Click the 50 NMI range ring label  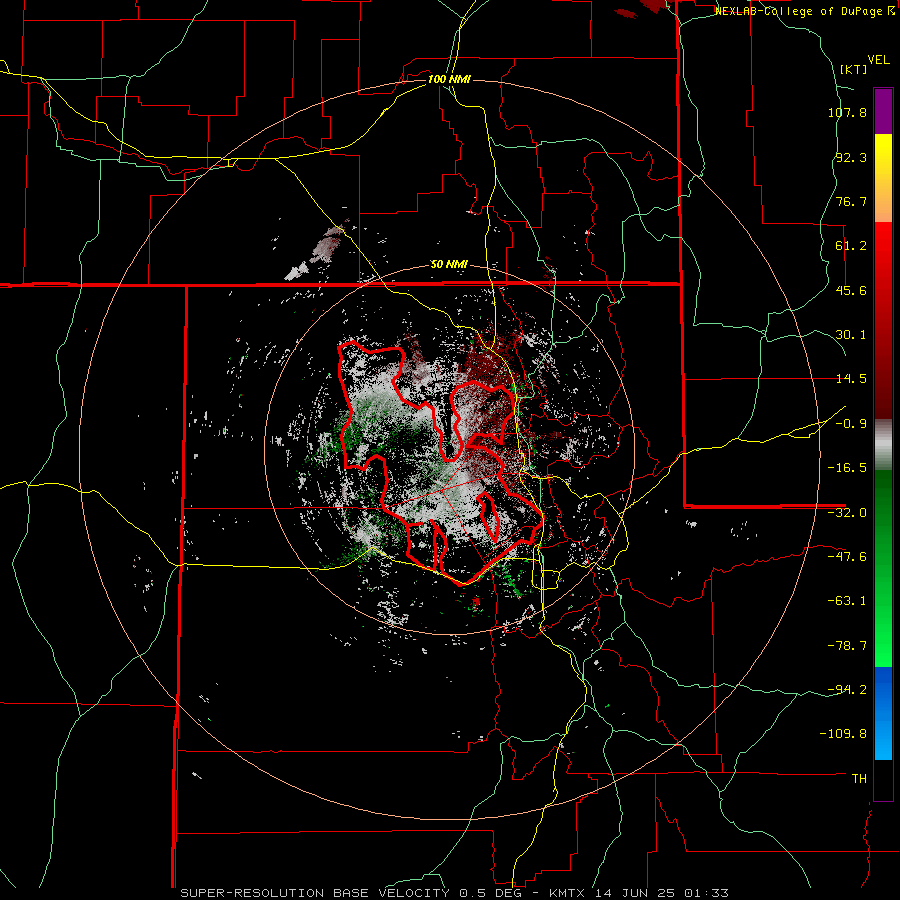(x=449, y=265)
